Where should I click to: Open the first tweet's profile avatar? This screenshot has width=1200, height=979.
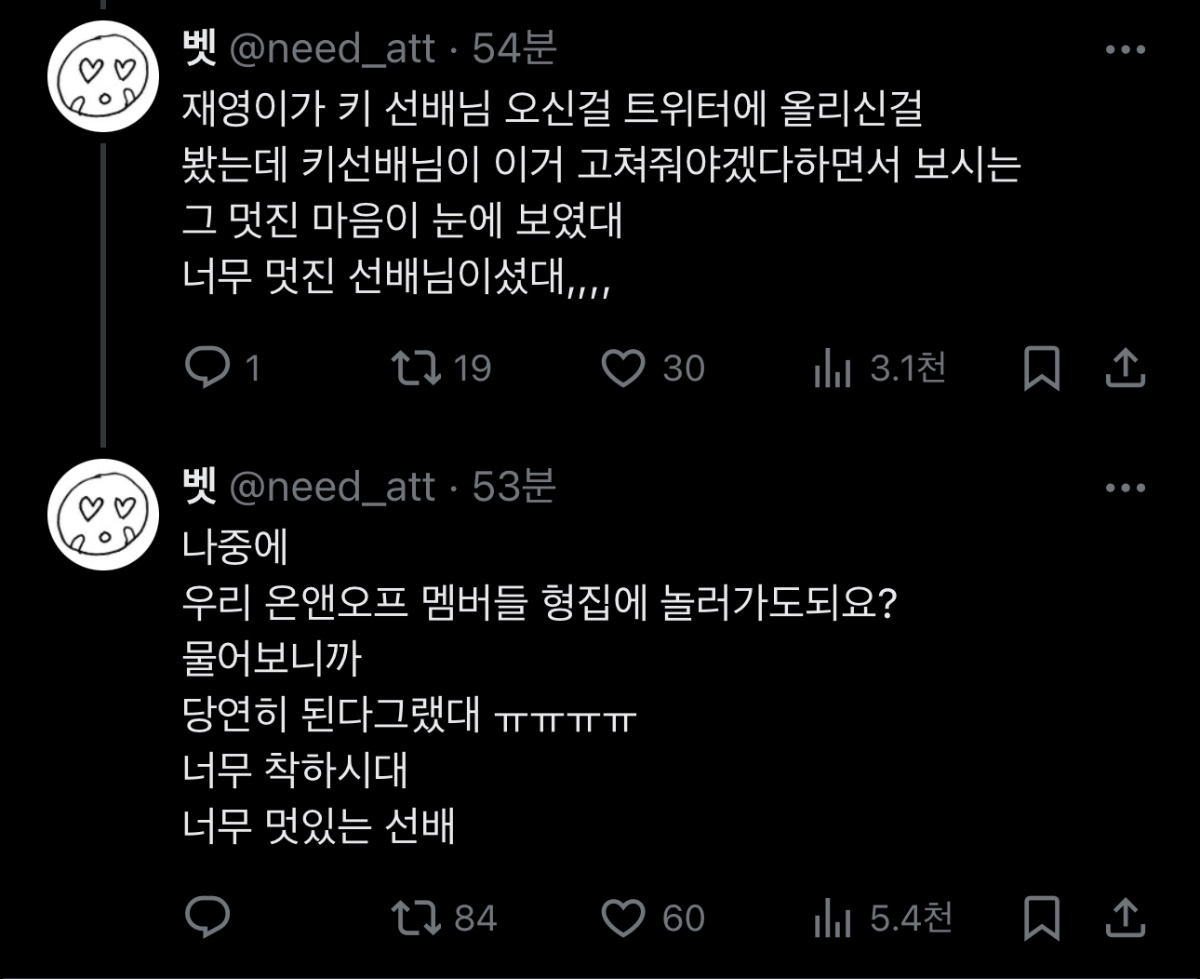point(105,79)
